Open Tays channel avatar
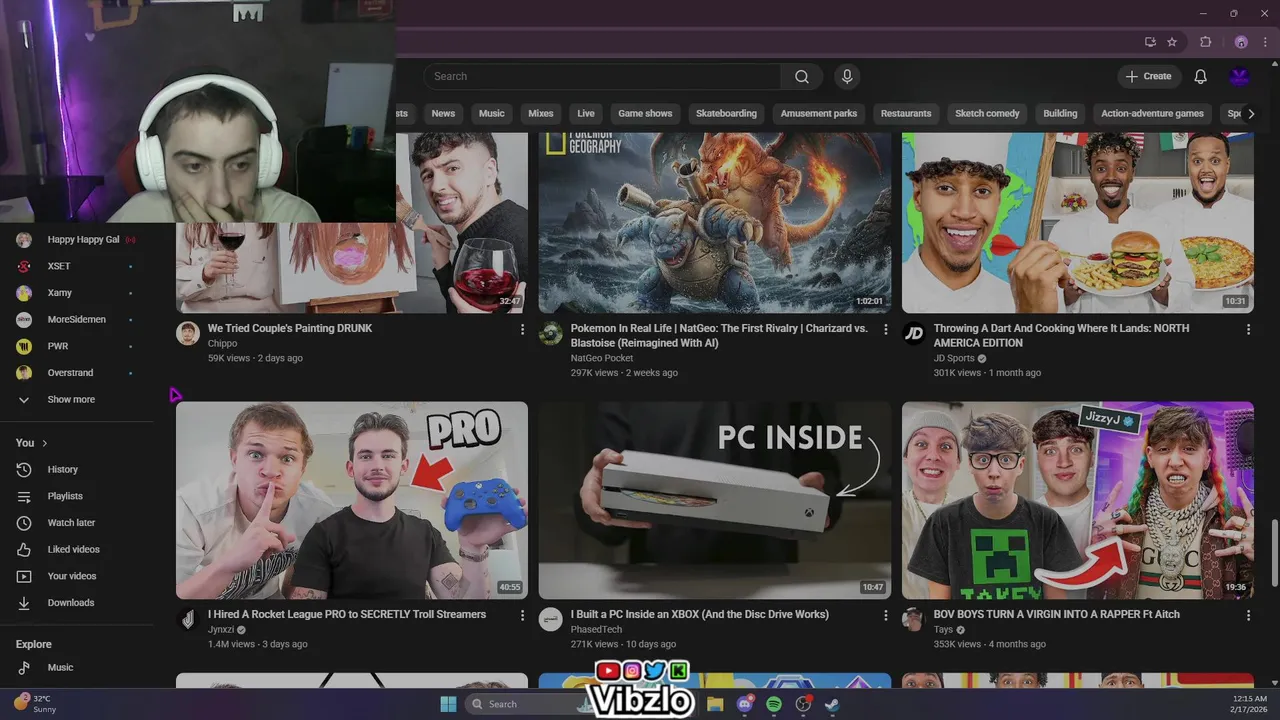 coord(914,620)
